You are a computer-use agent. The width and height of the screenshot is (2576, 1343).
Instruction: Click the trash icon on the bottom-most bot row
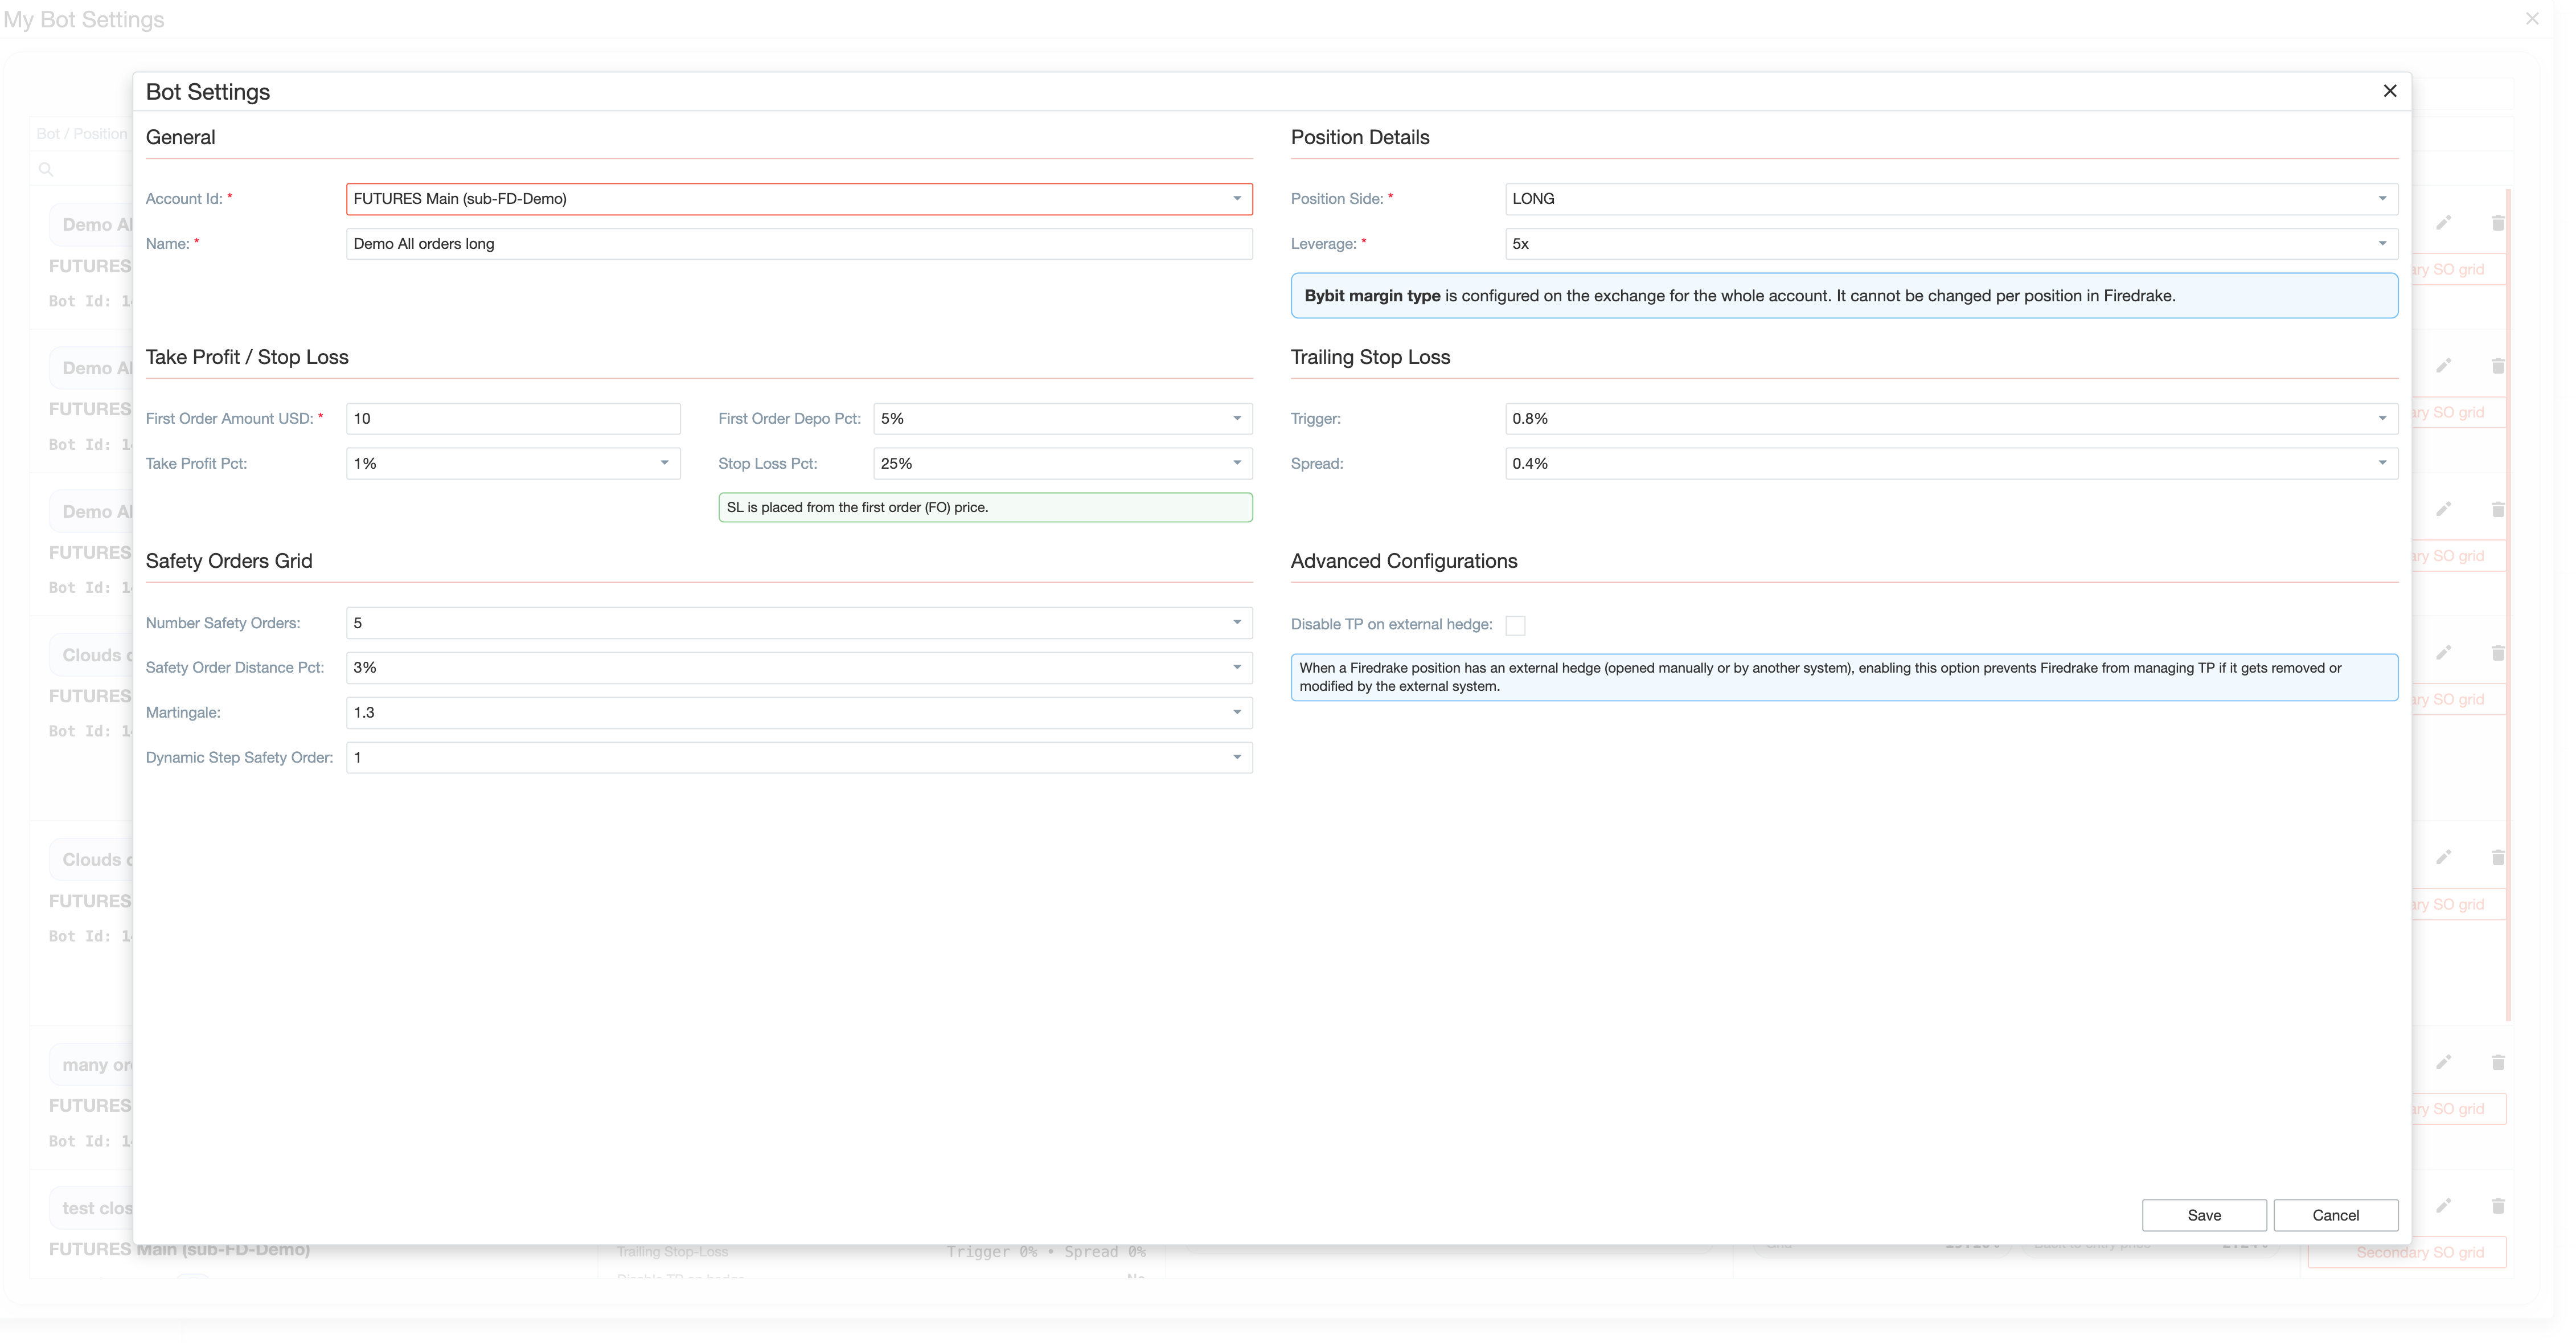pos(2499,1206)
